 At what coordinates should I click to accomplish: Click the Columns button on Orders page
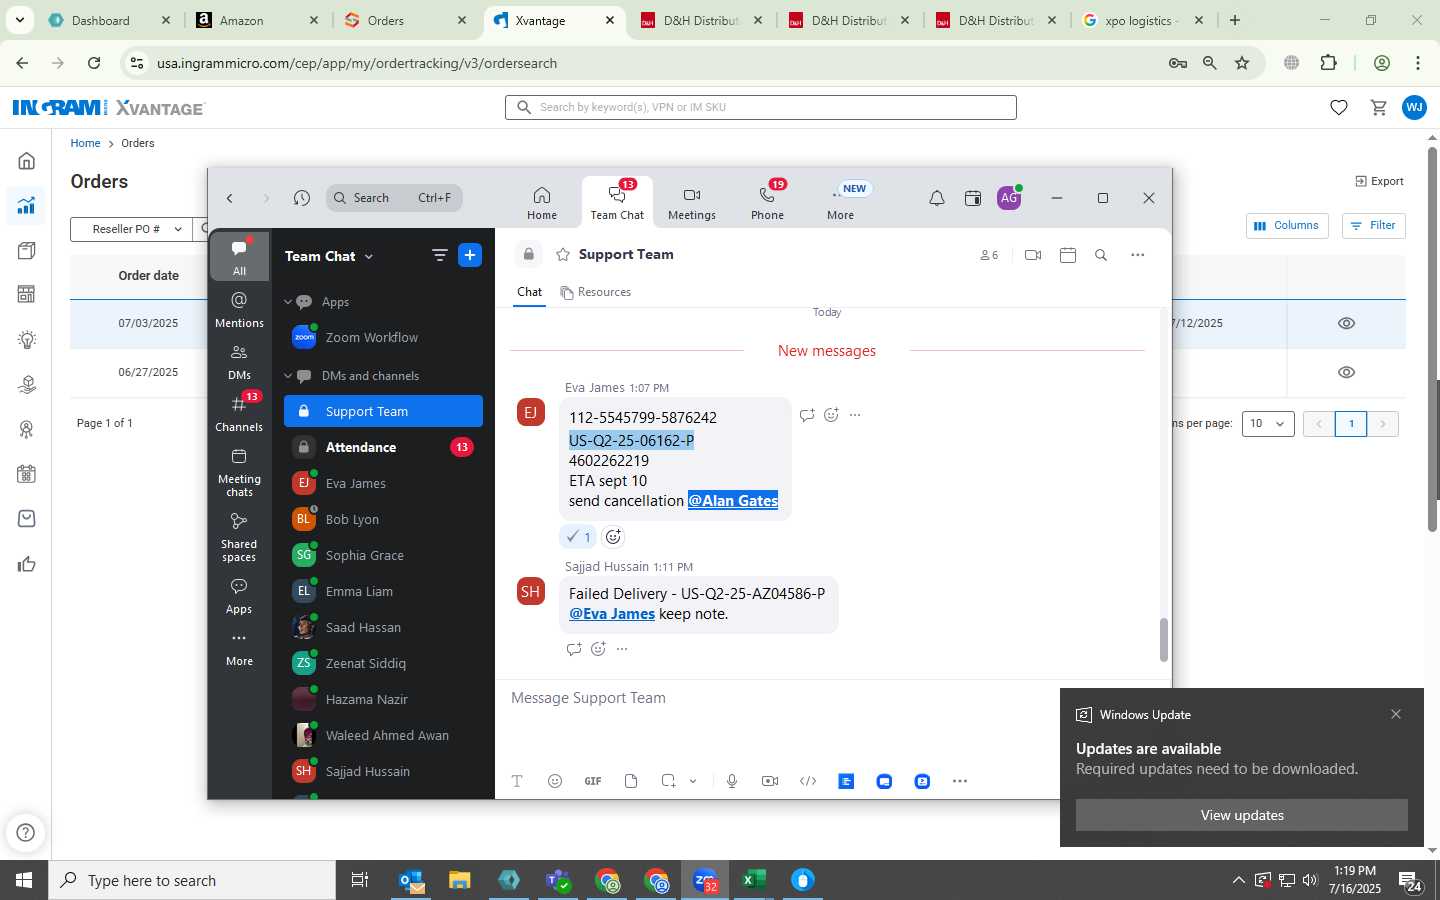(1287, 226)
